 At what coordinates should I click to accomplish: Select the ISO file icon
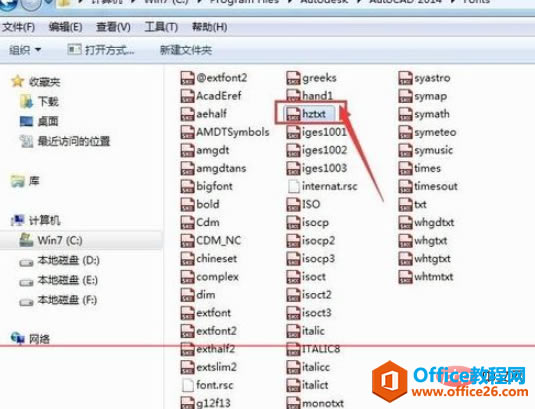293,204
